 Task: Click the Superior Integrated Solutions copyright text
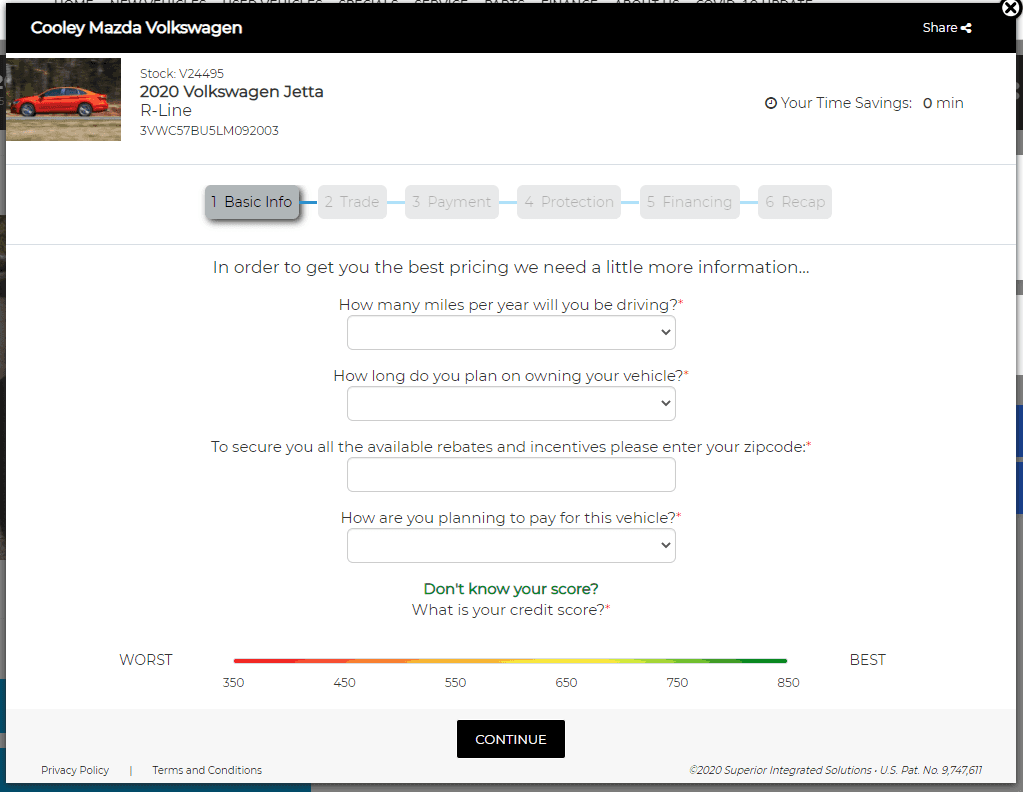[x=836, y=770]
